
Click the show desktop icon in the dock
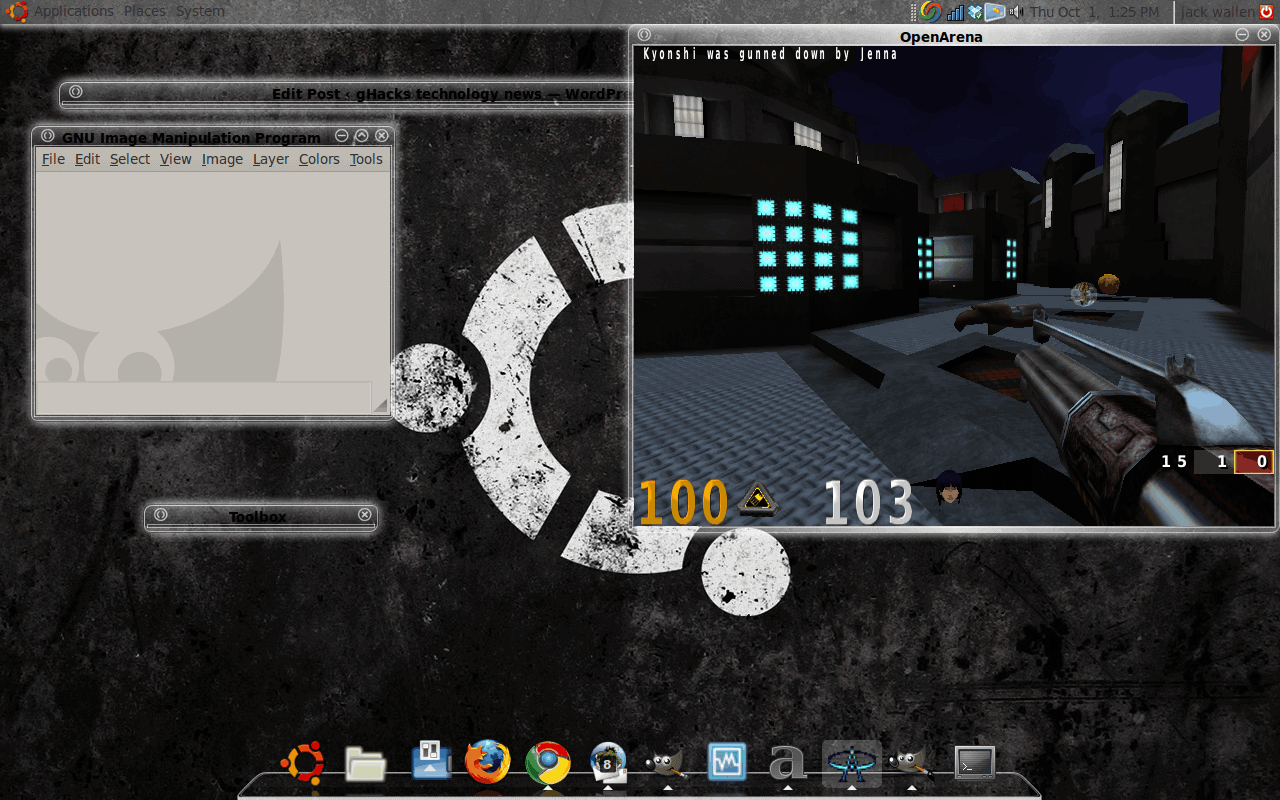tap(431, 759)
